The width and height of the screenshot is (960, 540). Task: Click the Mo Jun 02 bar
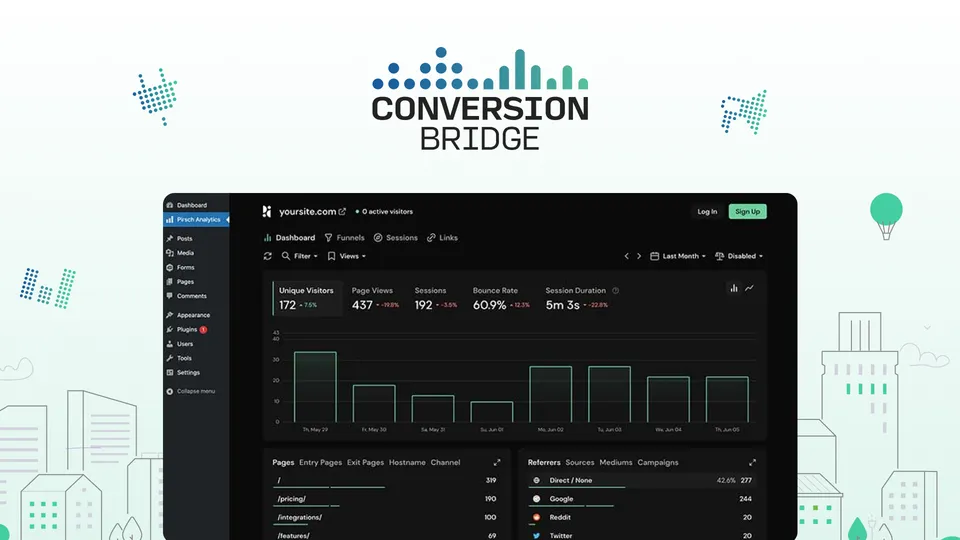pyautogui.click(x=550, y=394)
